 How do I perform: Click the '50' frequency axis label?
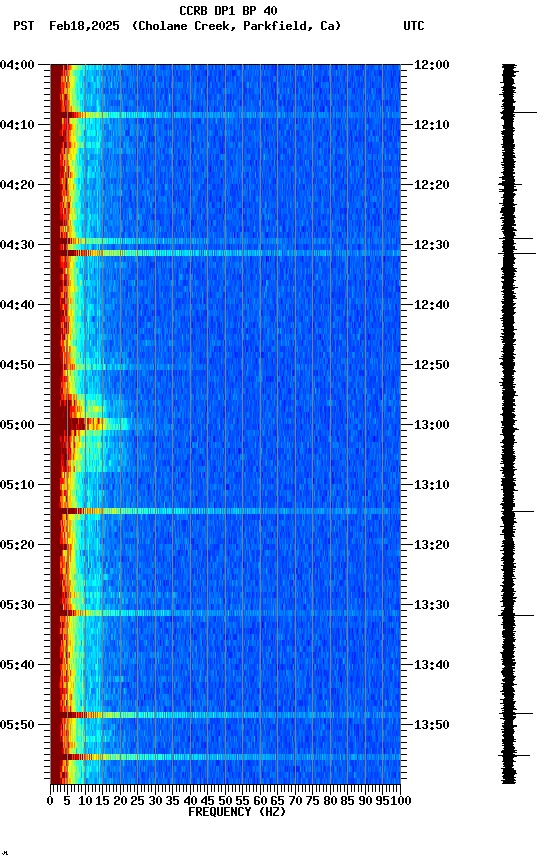click(225, 801)
